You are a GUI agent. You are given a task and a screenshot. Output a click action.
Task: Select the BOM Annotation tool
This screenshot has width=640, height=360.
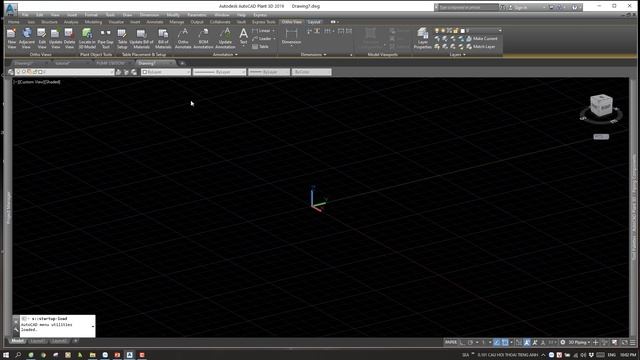[x=203, y=38]
